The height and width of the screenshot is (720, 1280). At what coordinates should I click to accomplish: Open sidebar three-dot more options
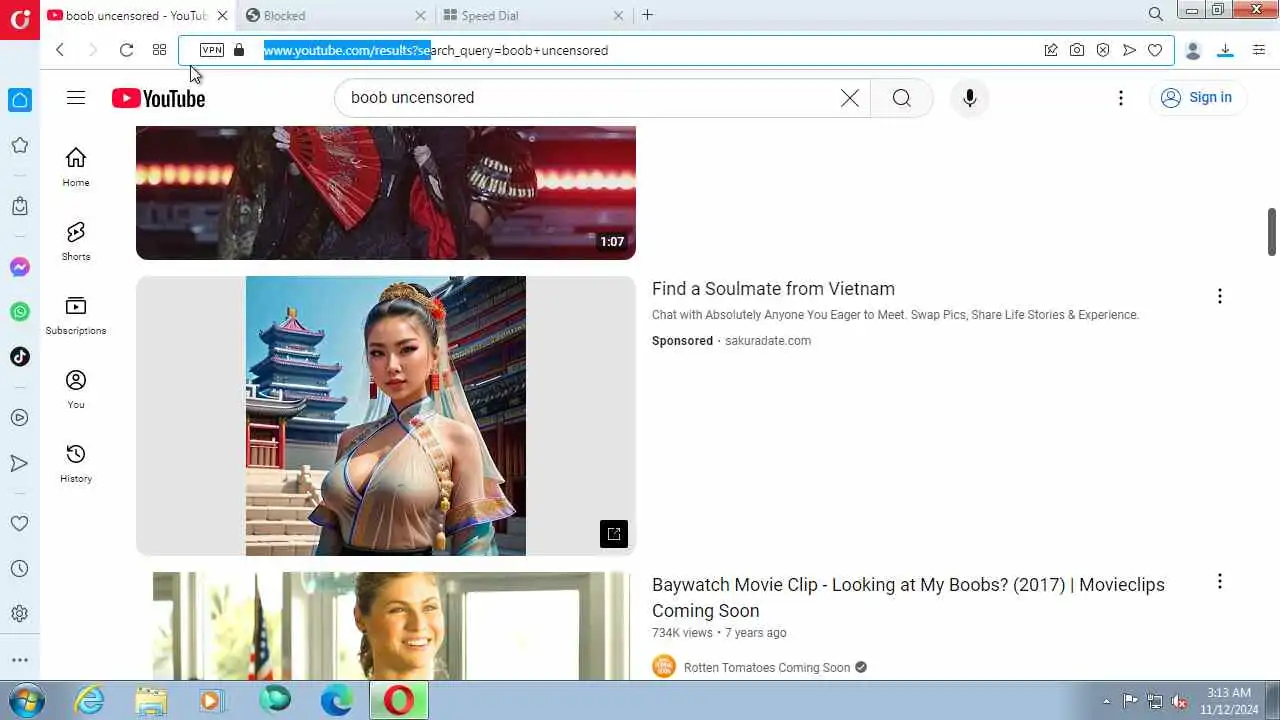pyautogui.click(x=19, y=660)
